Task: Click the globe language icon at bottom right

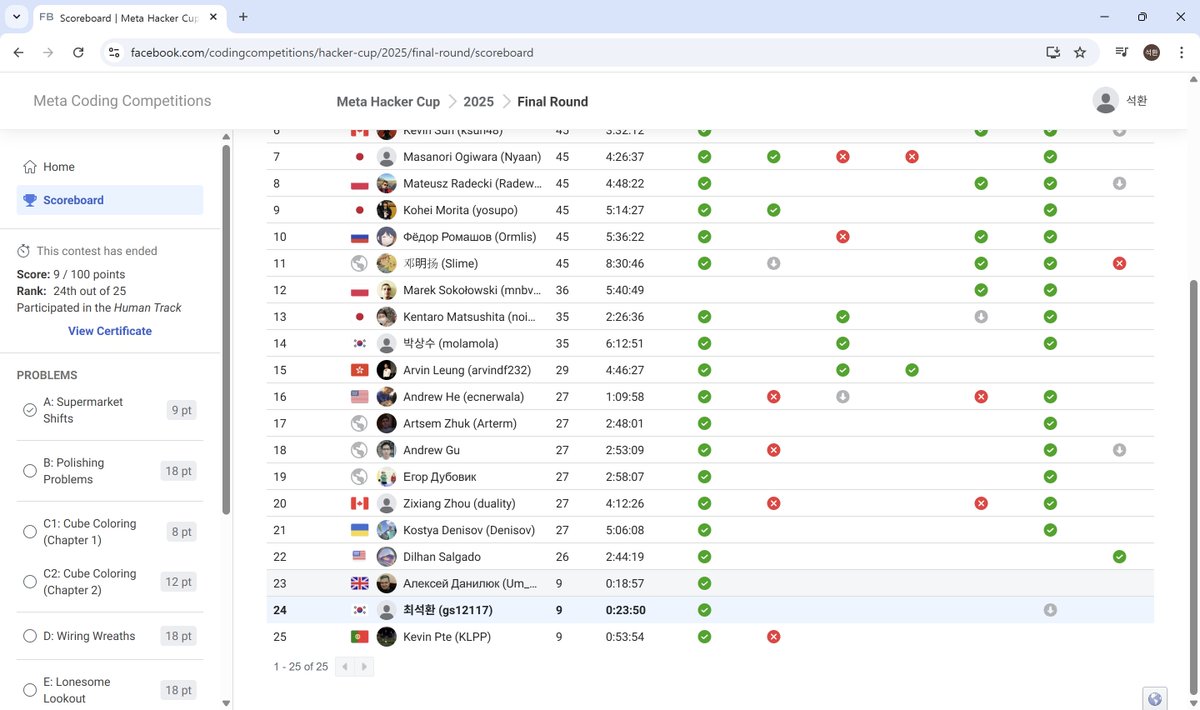Action: (x=1155, y=699)
